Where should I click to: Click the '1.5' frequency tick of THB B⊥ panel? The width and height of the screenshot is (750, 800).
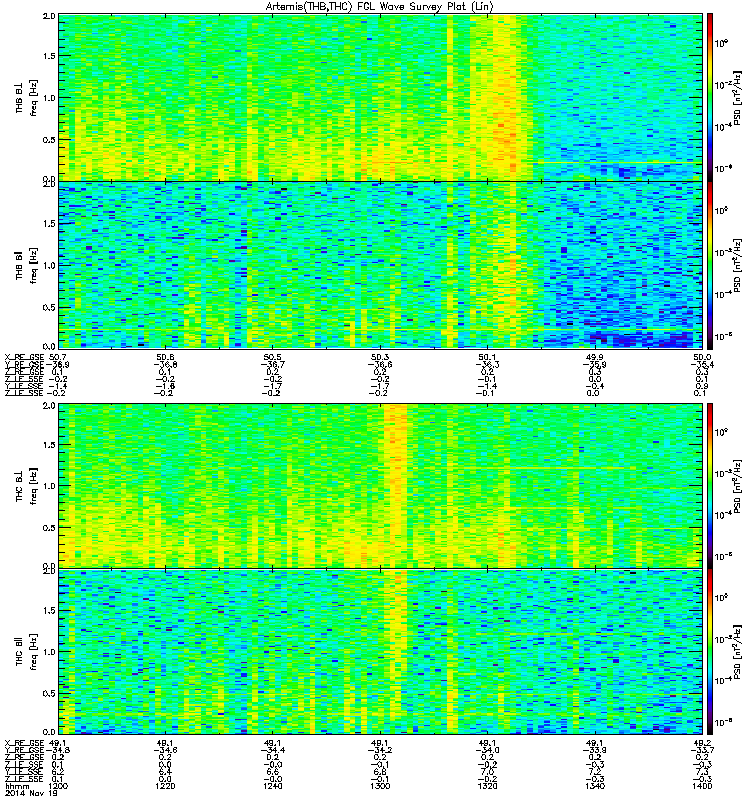[49, 56]
